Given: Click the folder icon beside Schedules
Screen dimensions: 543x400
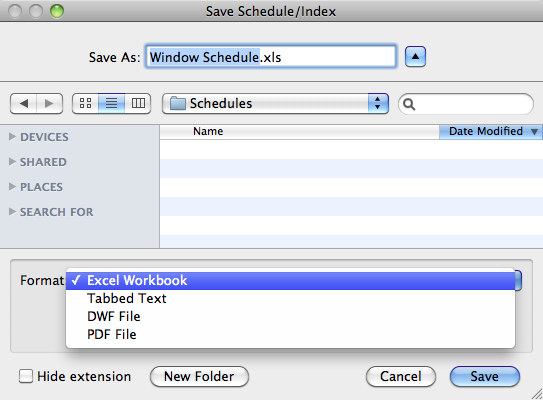Looking at the screenshot, I should (x=178, y=103).
